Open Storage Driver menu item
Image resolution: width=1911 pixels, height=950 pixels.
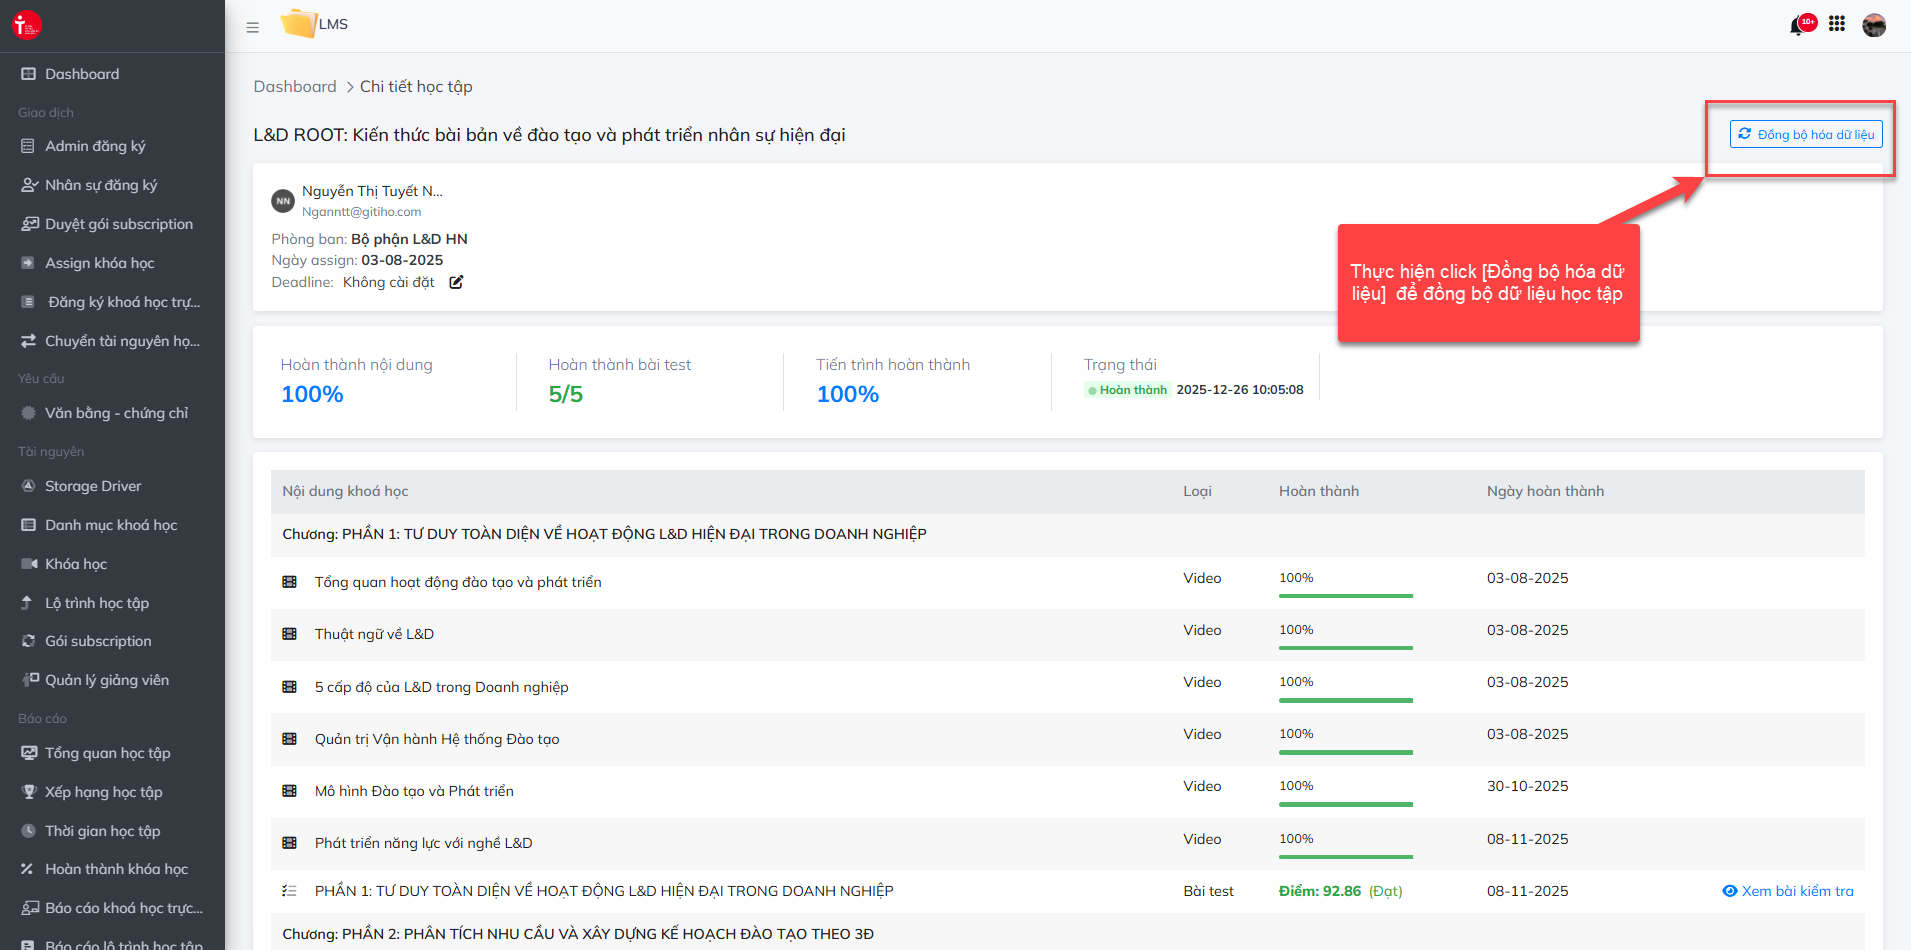point(93,486)
